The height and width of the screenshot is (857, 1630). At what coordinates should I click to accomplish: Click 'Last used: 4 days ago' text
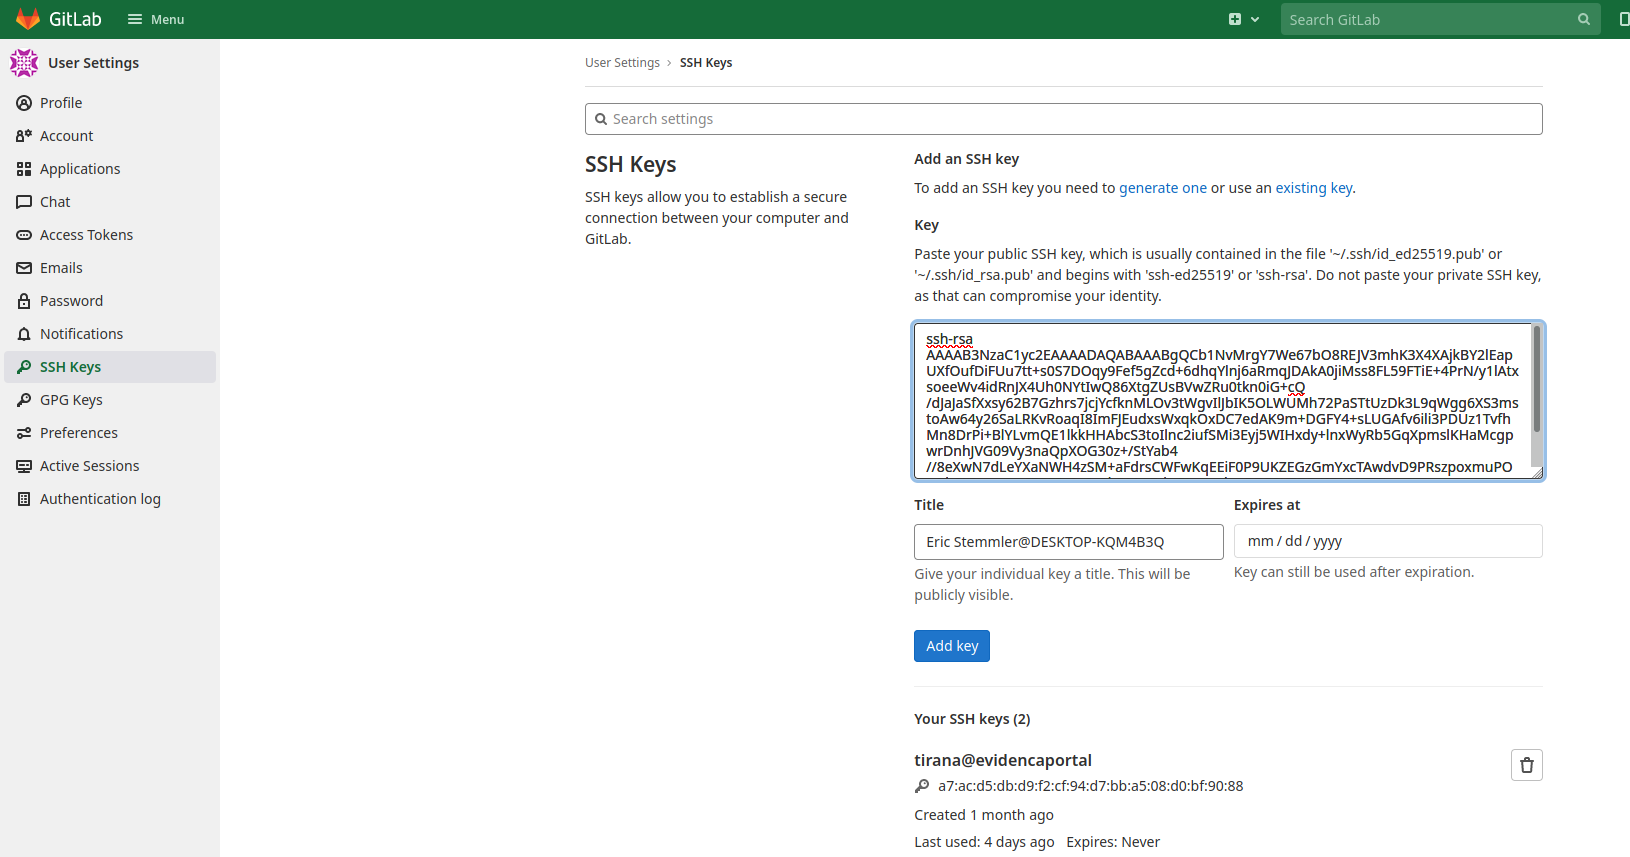coord(984,842)
